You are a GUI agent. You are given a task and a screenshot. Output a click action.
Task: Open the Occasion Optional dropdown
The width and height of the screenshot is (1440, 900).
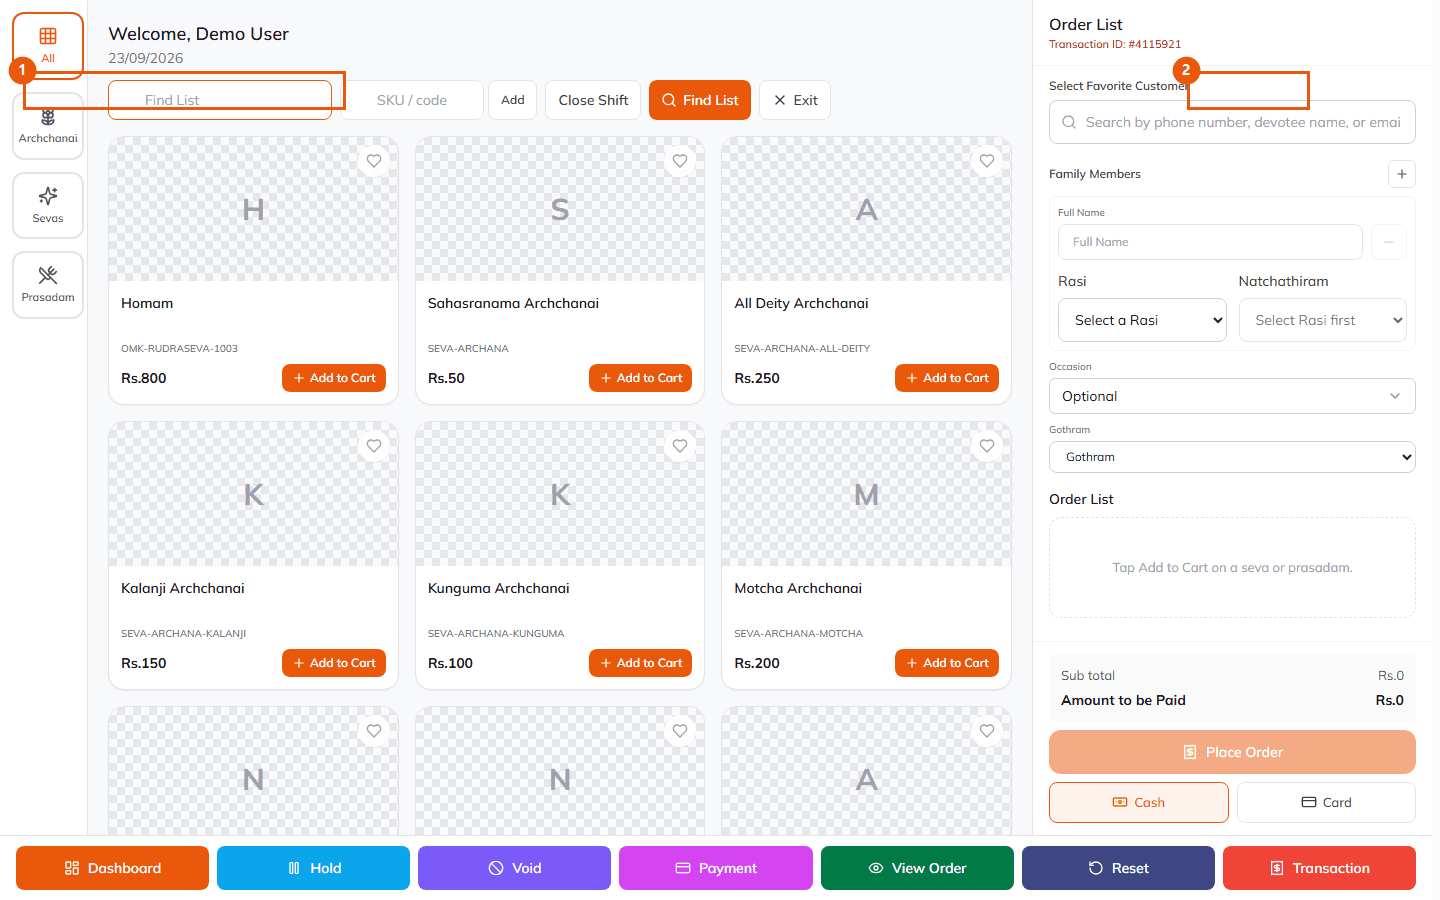click(x=1232, y=396)
